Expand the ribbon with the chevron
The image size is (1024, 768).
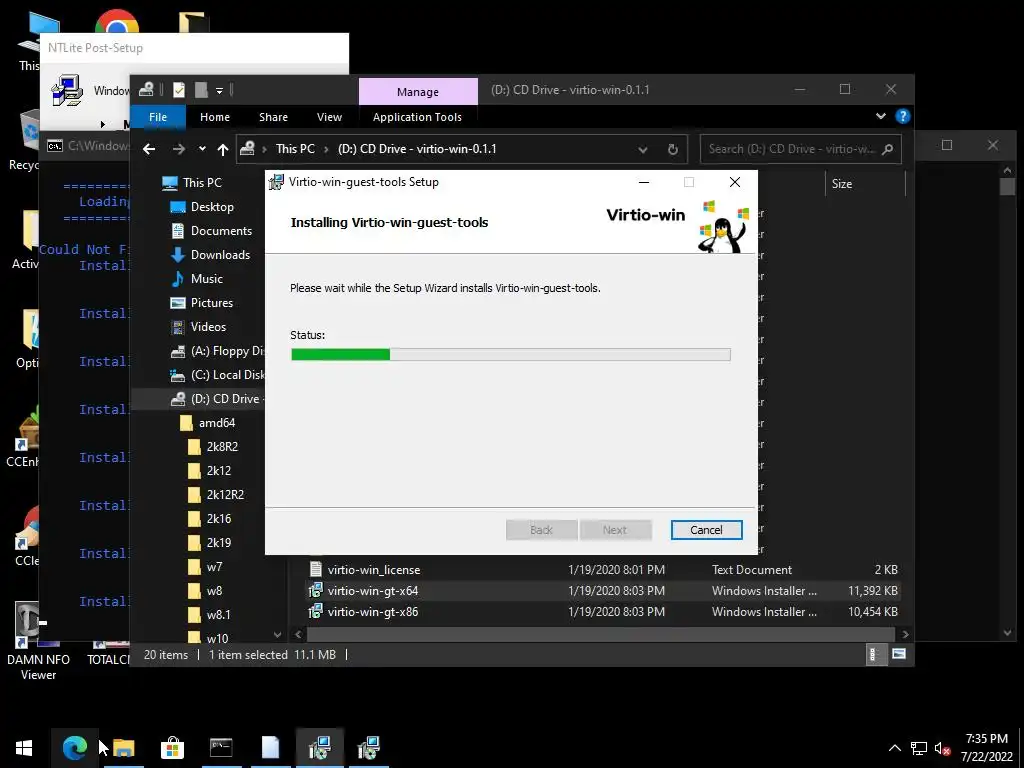880,116
